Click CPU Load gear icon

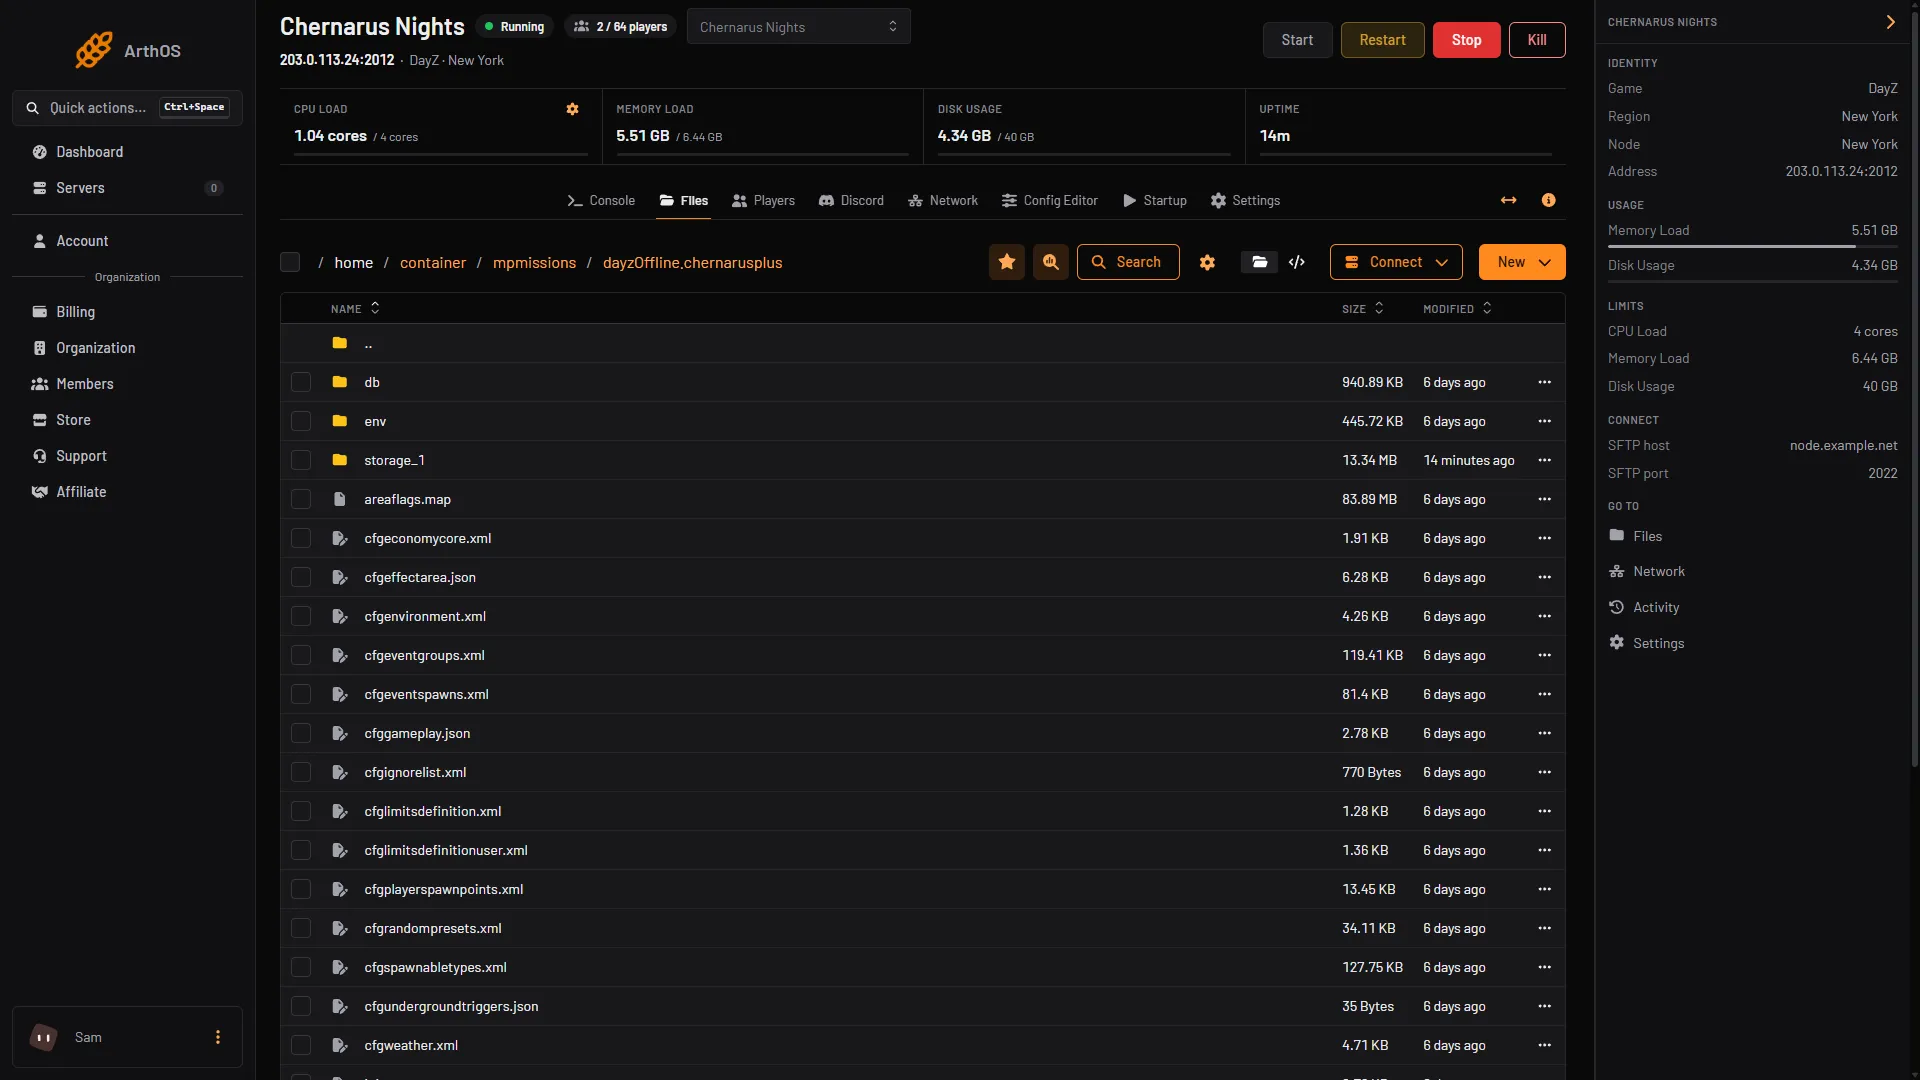[x=572, y=109]
